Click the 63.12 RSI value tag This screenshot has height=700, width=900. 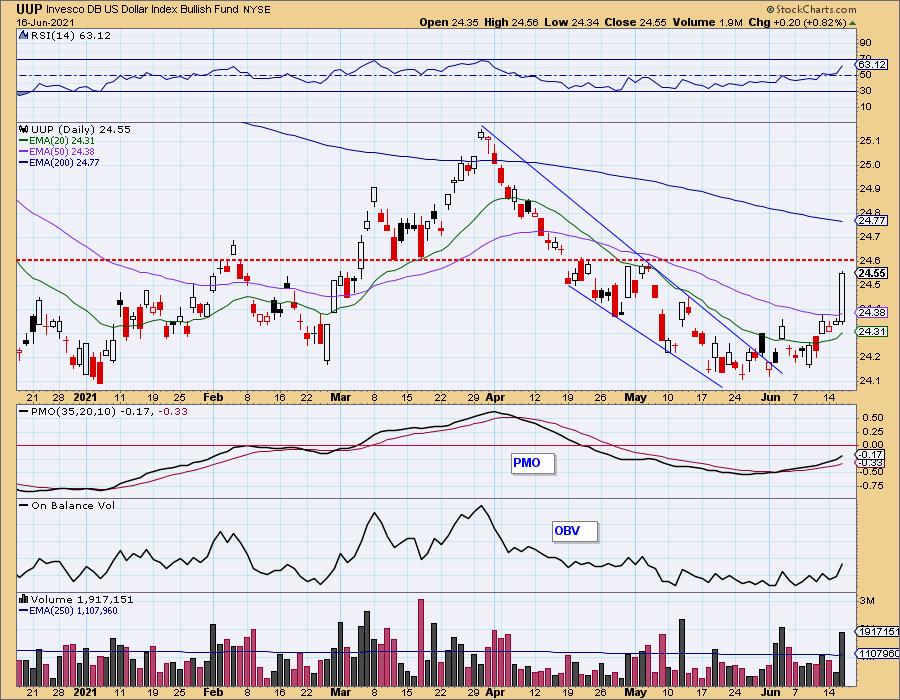[871, 64]
